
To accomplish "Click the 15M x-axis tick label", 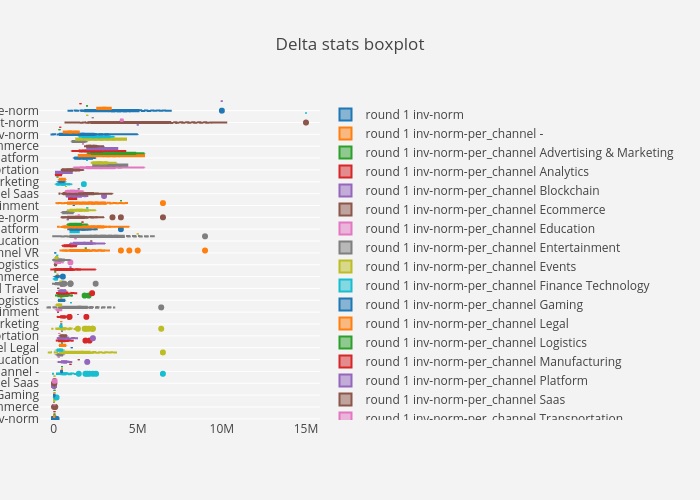I will coord(306,429).
